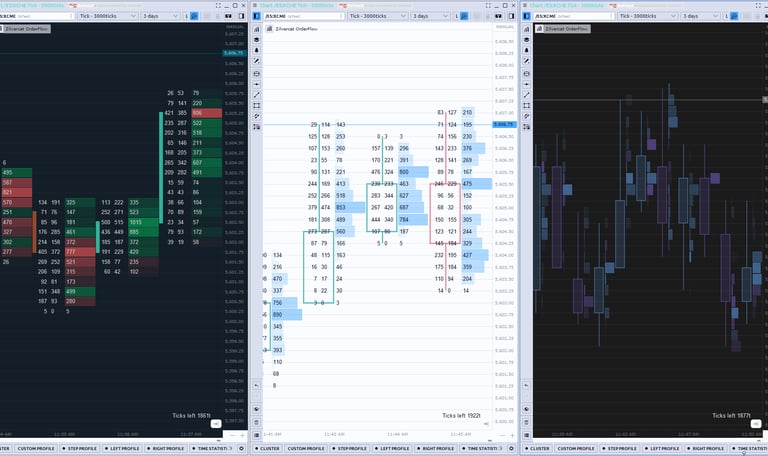The image size is (768, 456).
Task: Select the horizontal line tool in middle chart
Action: (256, 84)
